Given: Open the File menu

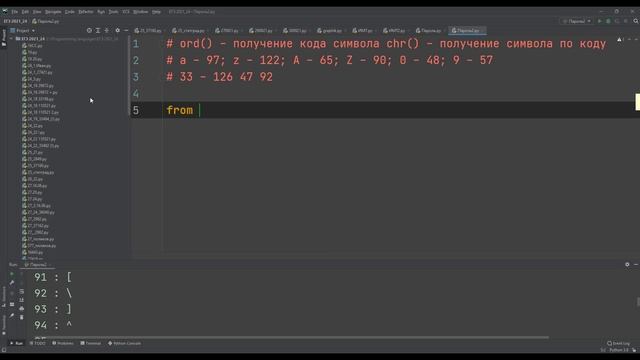Looking at the screenshot, I should [15, 12].
